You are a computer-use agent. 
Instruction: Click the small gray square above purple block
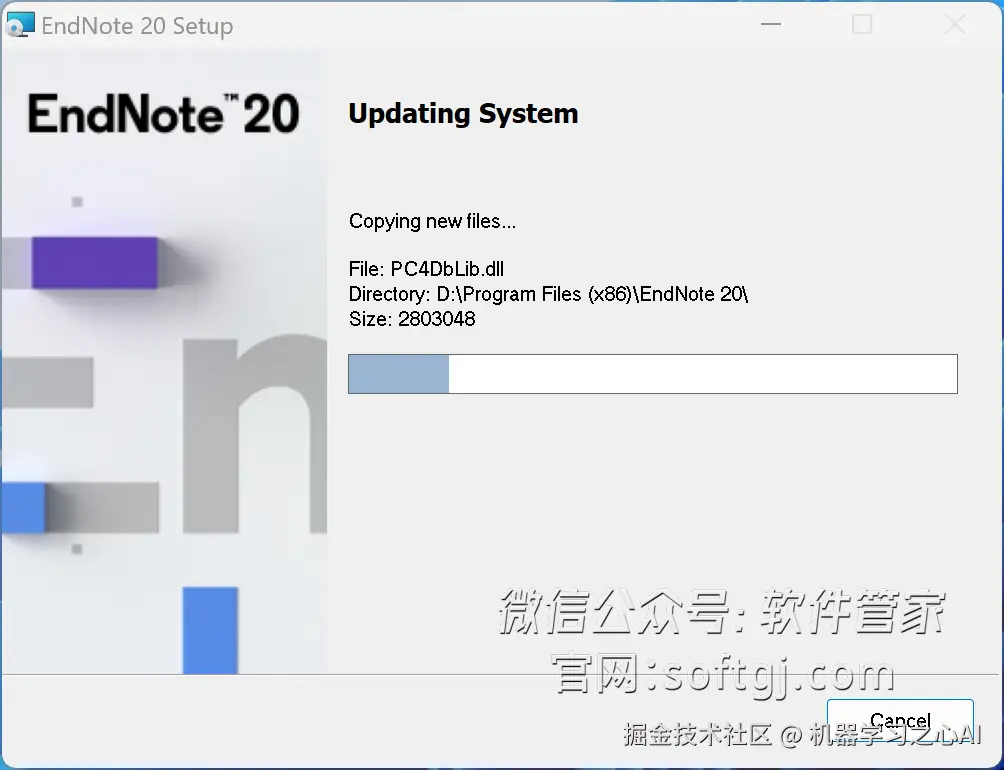pos(77,202)
